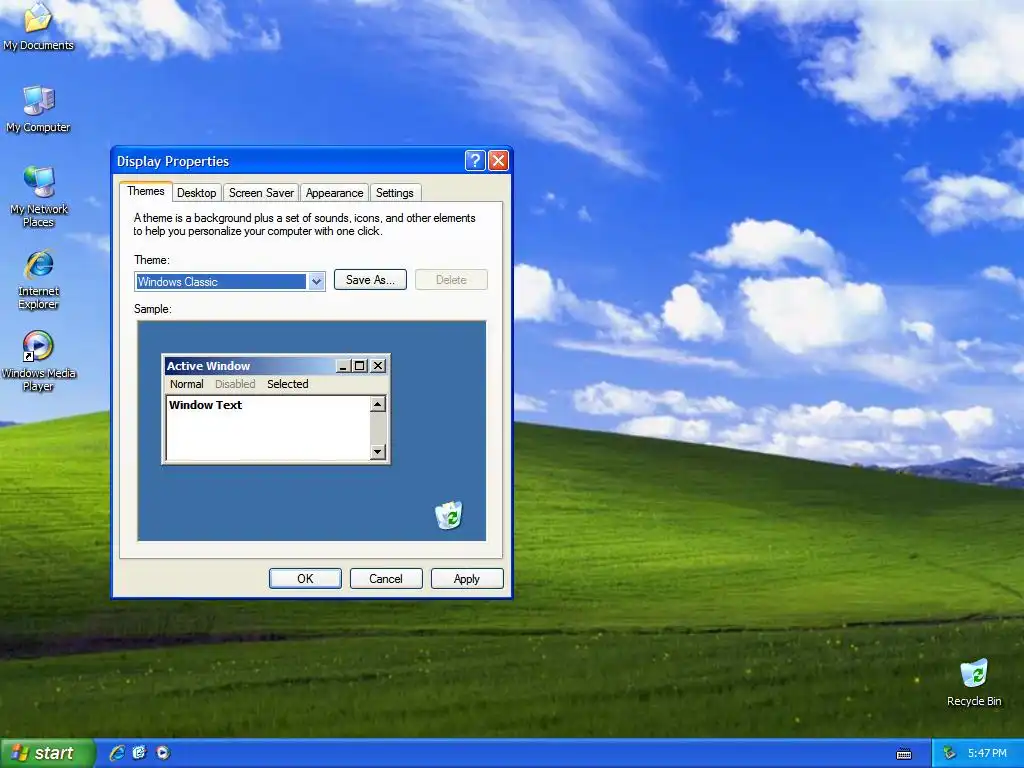Click the keyboard icon on the taskbar
The width and height of the screenshot is (1024, 768).
coord(904,754)
